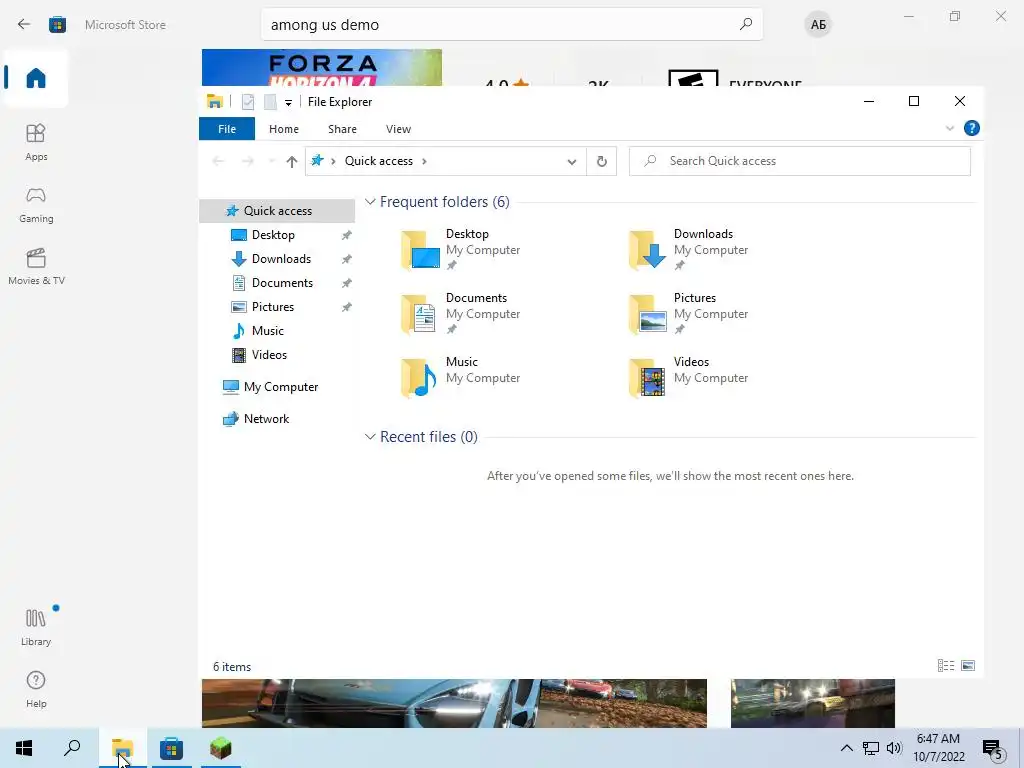This screenshot has width=1024, height=768.
Task: Click the Refresh button in address bar
Action: point(601,161)
